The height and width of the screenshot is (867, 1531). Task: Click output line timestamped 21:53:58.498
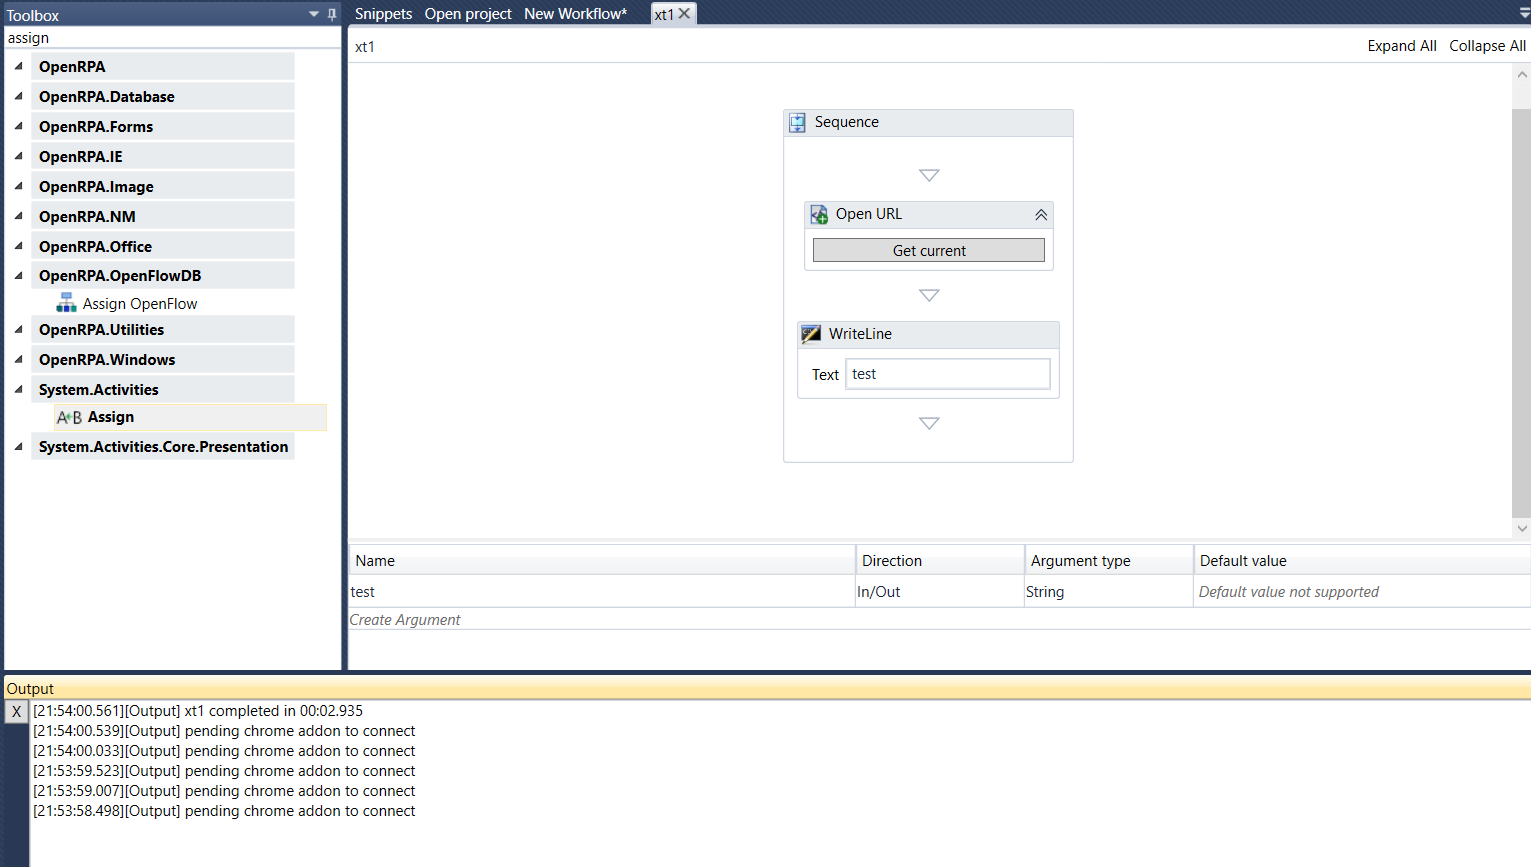pyautogui.click(x=224, y=811)
